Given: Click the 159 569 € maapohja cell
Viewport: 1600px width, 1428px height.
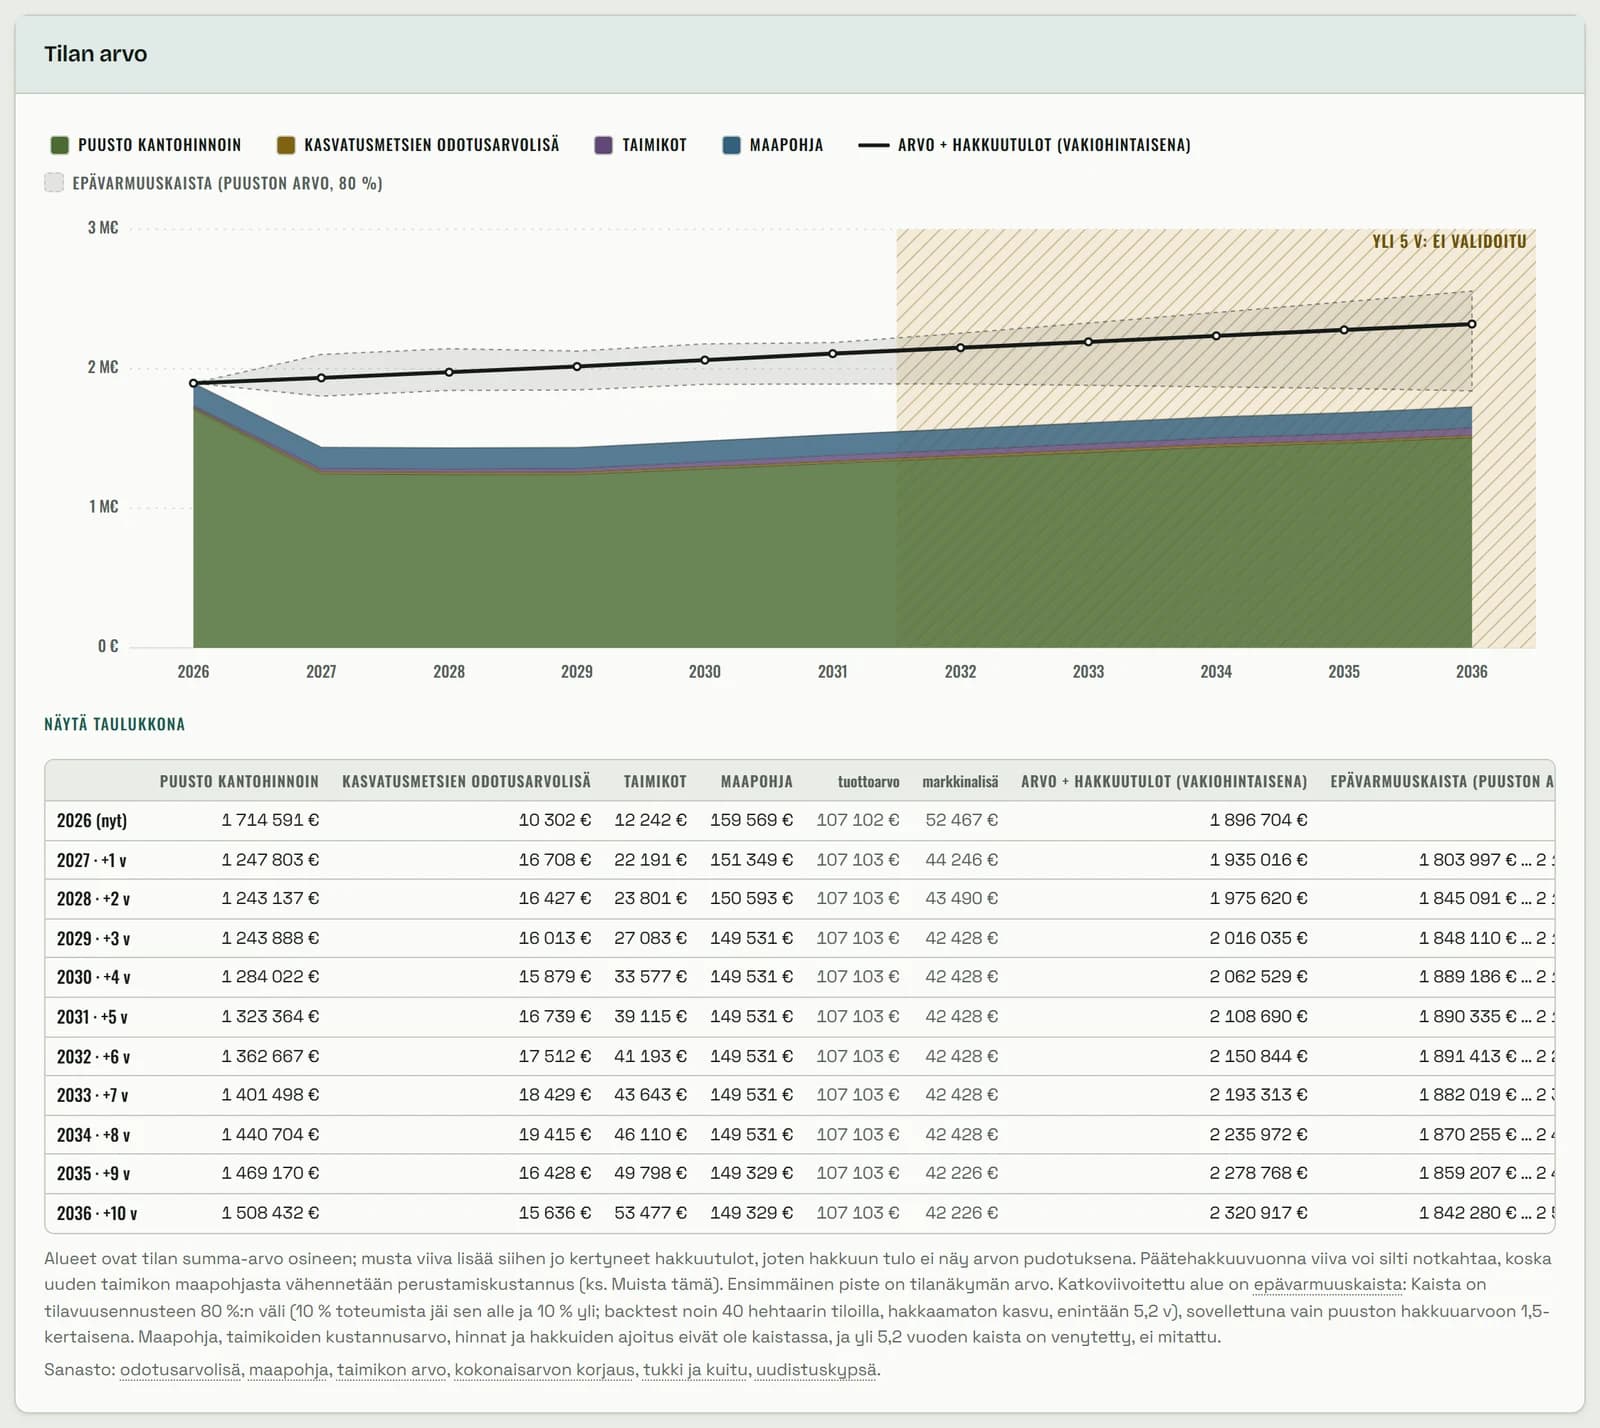Looking at the screenshot, I should (x=751, y=820).
